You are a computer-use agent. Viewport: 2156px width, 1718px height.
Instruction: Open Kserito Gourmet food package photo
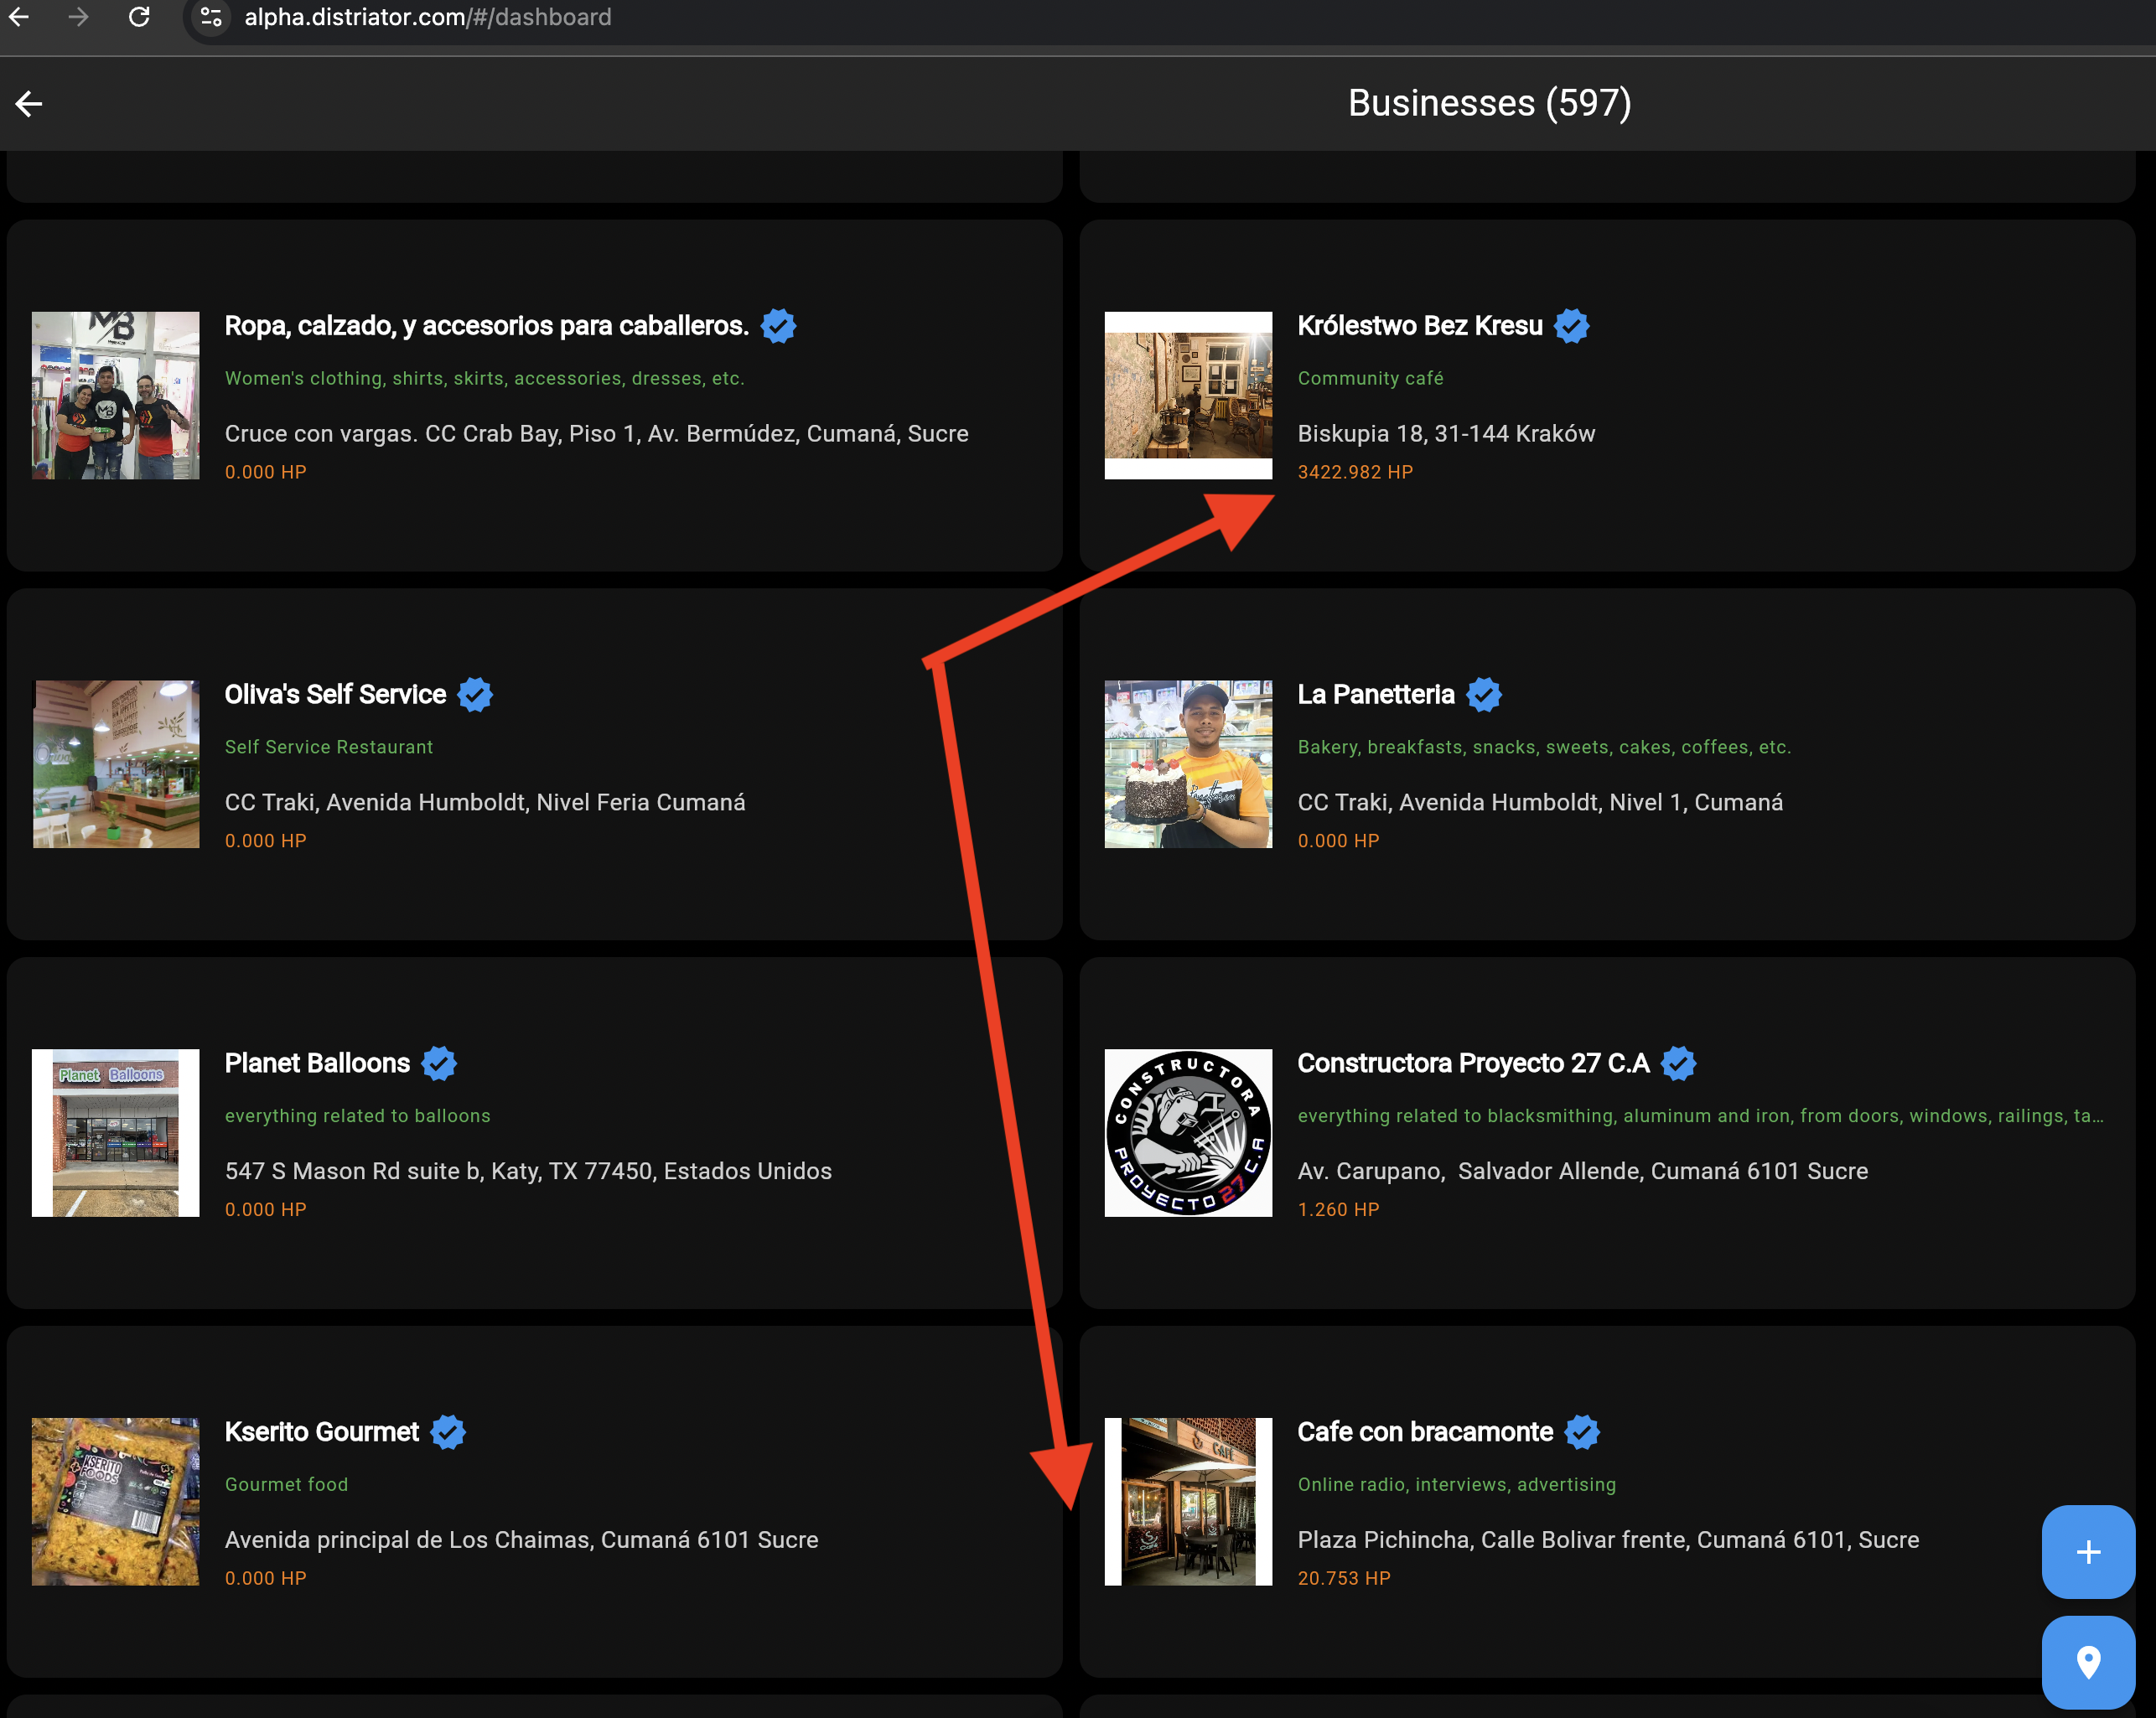click(116, 1501)
